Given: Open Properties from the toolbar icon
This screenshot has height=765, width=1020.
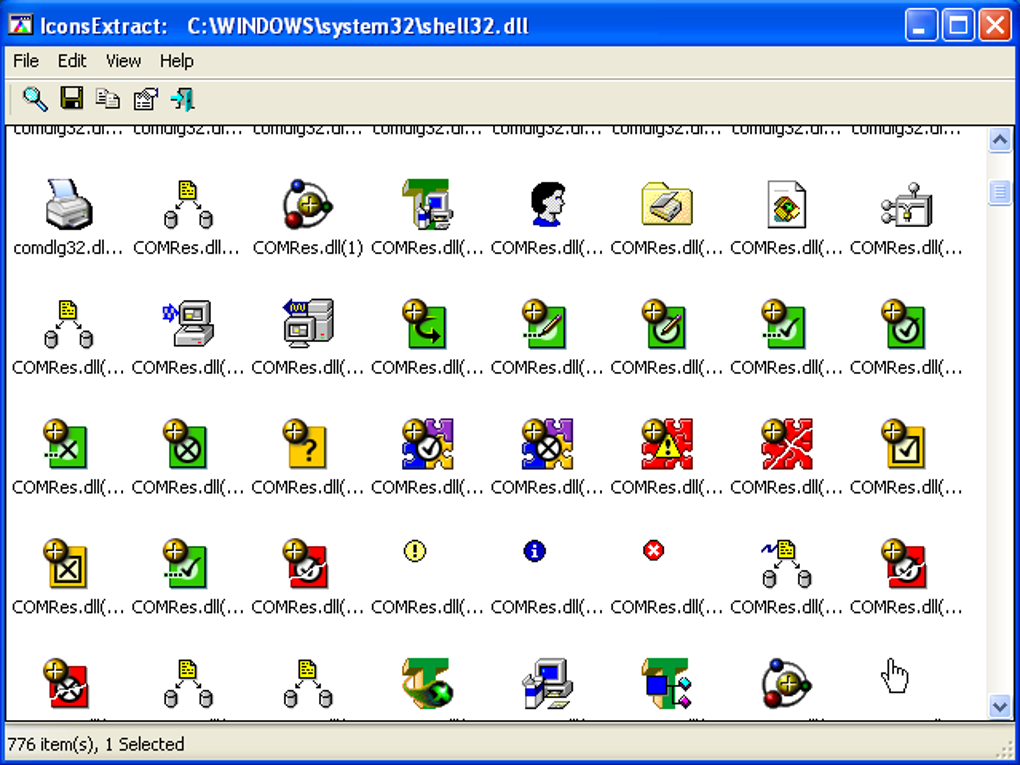Looking at the screenshot, I should pyautogui.click(x=146, y=99).
